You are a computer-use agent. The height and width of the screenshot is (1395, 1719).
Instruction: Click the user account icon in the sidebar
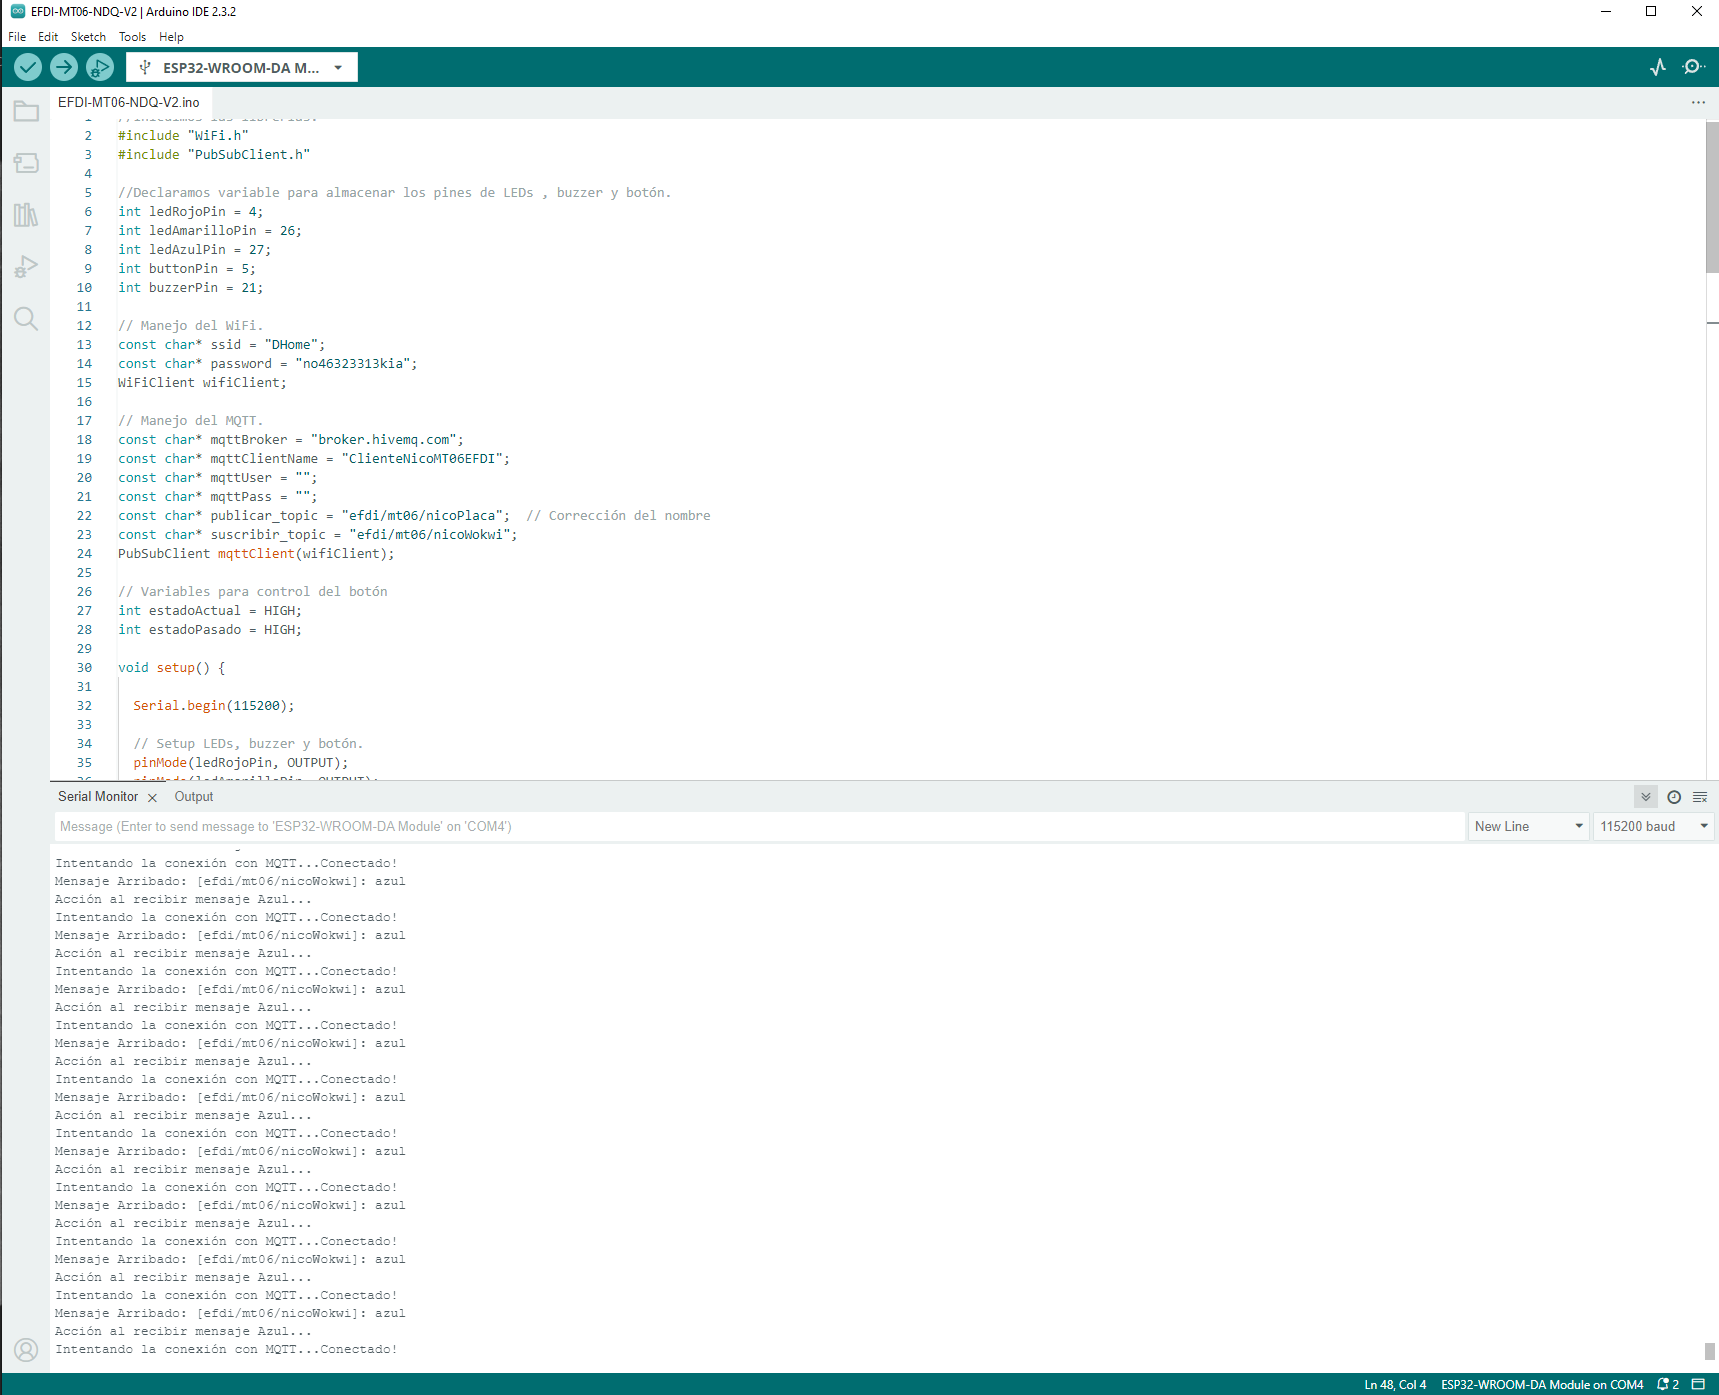click(x=26, y=1350)
